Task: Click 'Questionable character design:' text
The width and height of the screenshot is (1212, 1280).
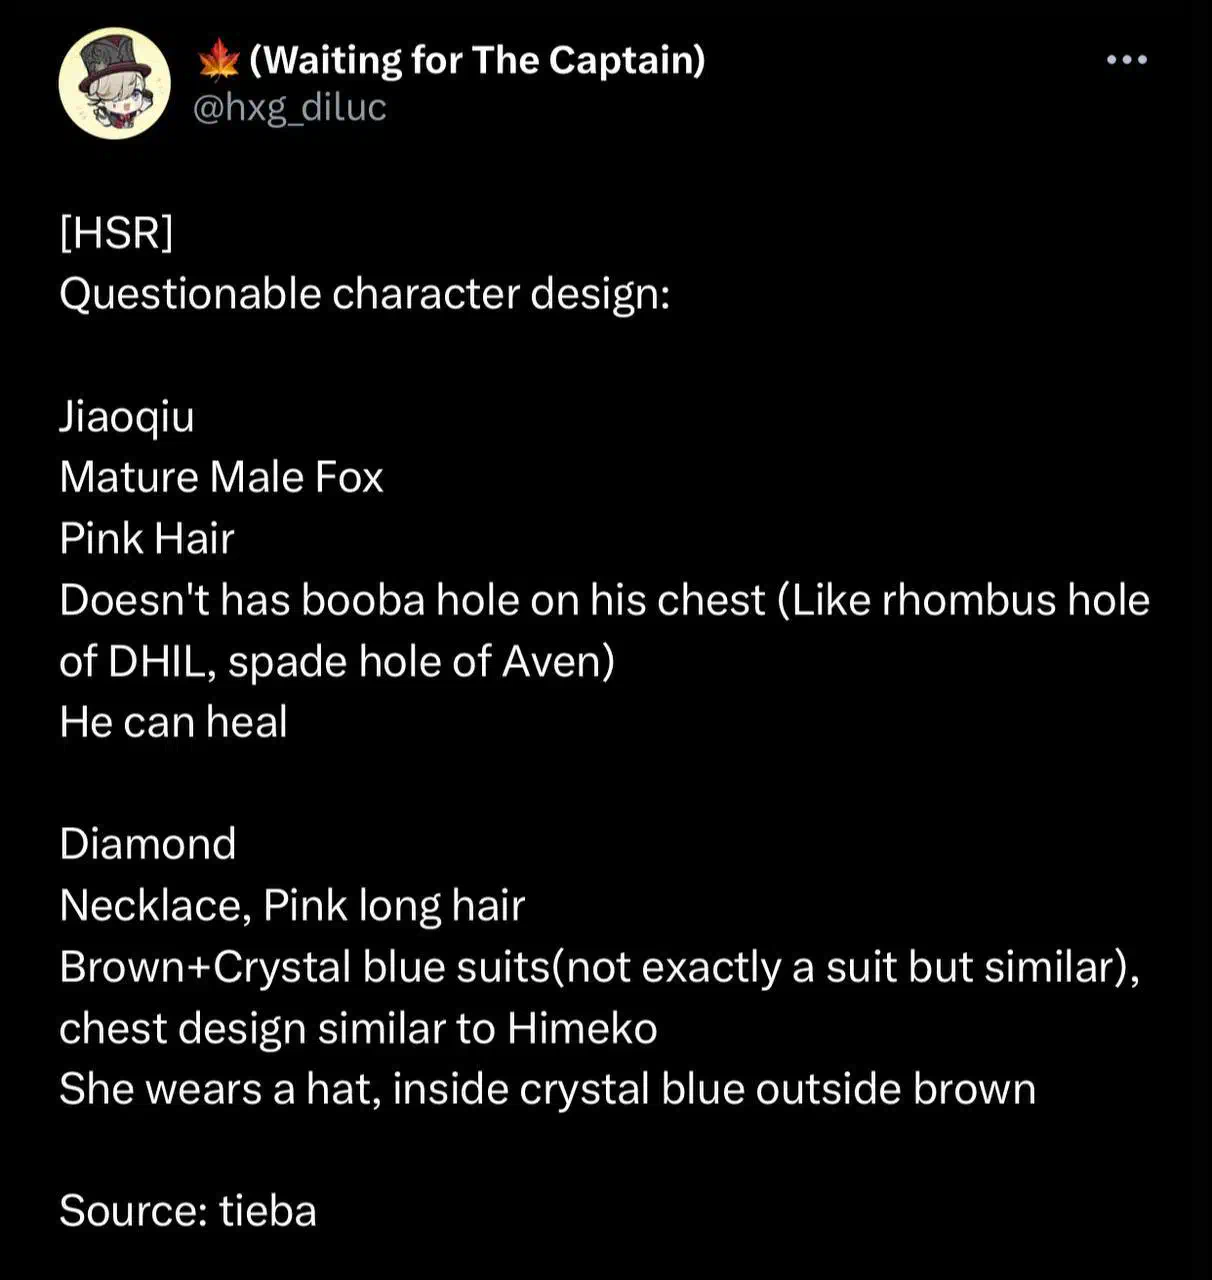Action: [x=364, y=294]
